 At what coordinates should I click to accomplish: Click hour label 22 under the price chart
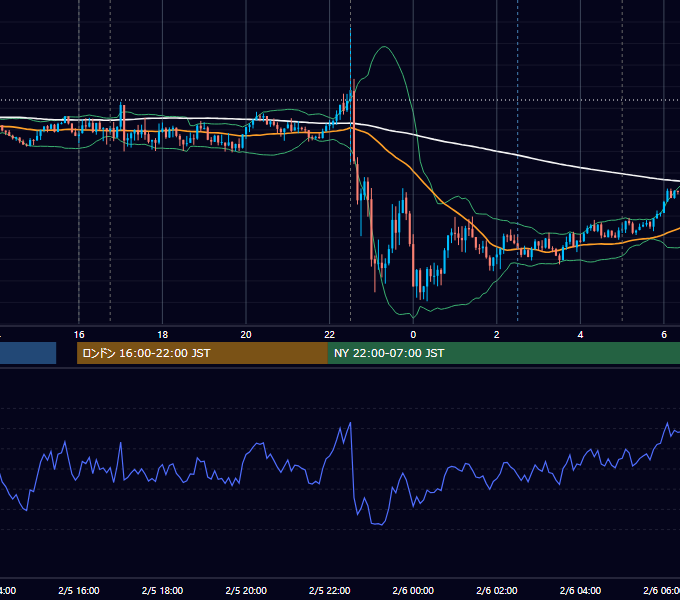coord(330,335)
